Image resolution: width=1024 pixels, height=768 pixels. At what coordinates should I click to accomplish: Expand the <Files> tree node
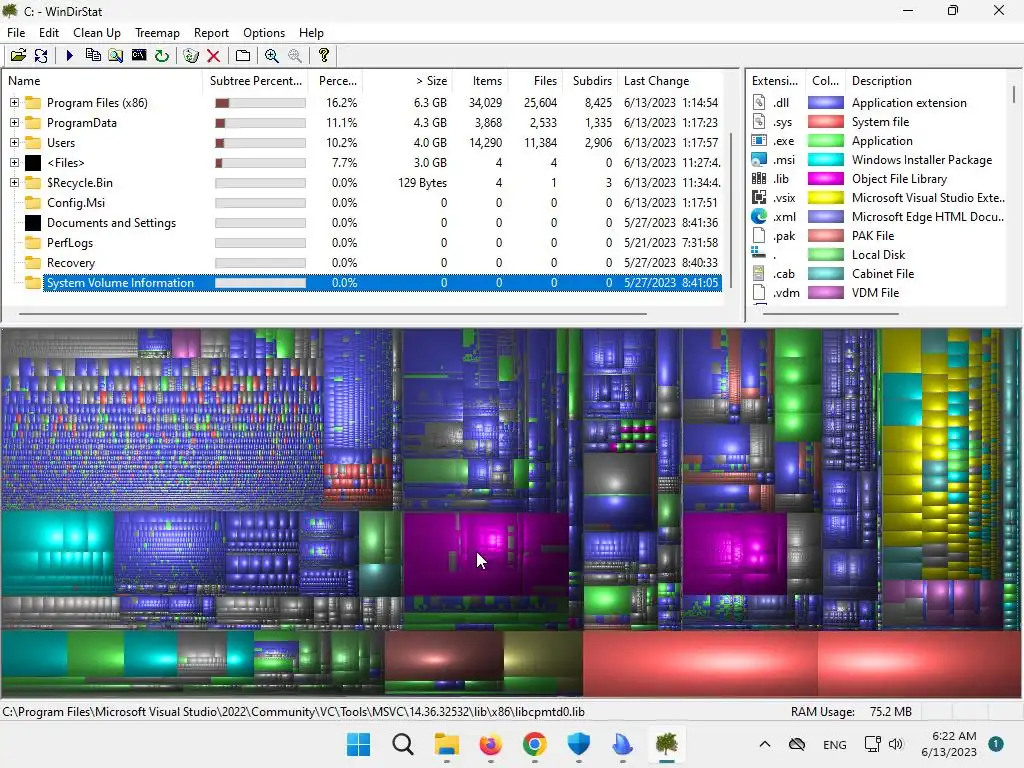(14, 163)
